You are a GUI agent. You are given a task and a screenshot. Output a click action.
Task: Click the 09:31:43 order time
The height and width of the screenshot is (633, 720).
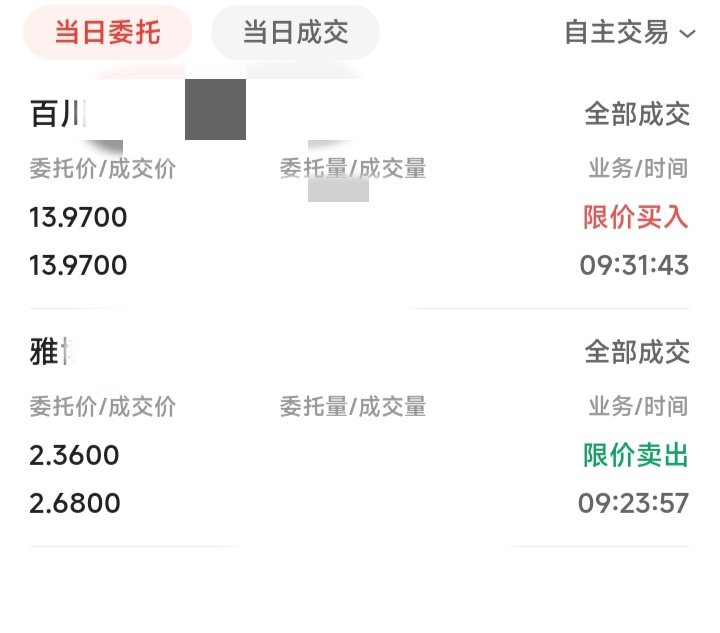(x=634, y=265)
